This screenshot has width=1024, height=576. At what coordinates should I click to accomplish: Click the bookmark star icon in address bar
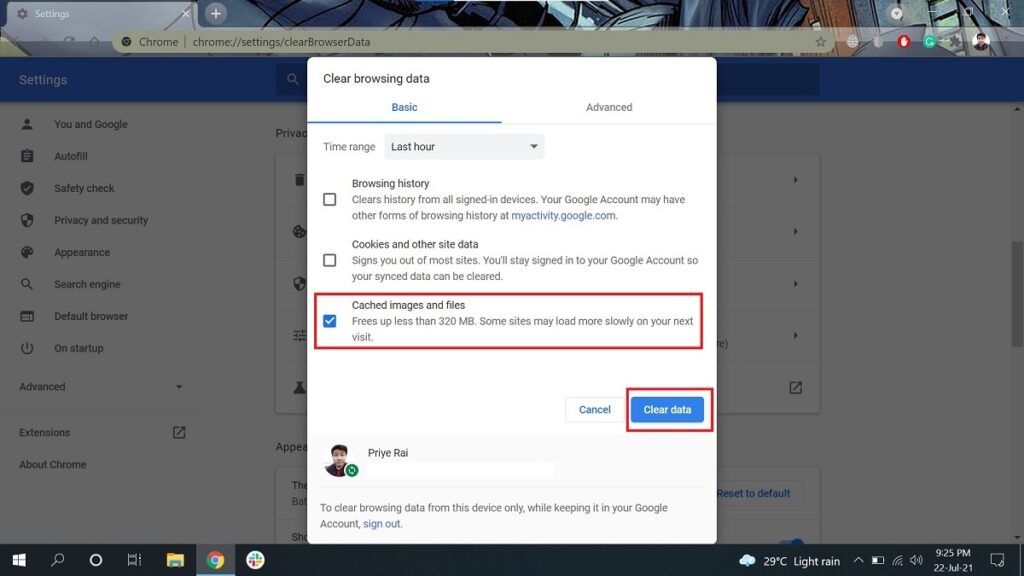820,42
